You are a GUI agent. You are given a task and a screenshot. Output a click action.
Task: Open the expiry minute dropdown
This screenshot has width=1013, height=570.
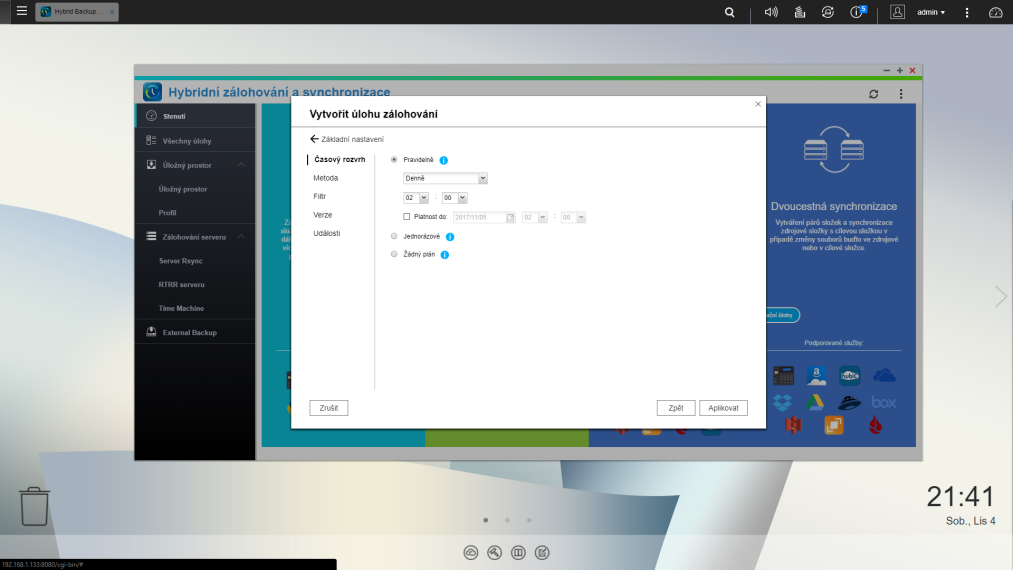click(x=573, y=217)
